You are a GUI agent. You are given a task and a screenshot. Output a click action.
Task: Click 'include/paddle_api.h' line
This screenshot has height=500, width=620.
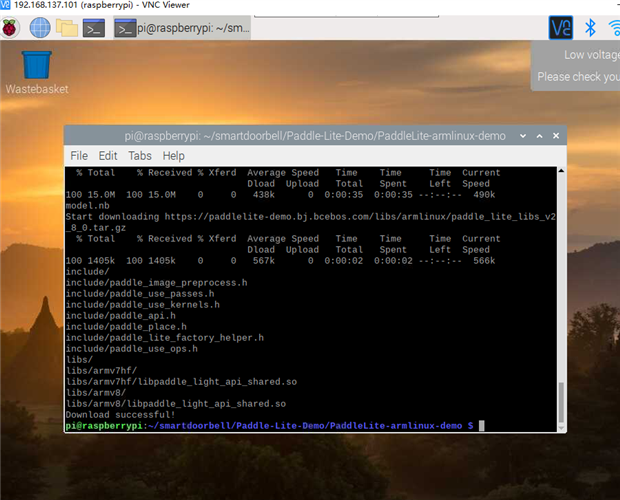click(x=121, y=316)
